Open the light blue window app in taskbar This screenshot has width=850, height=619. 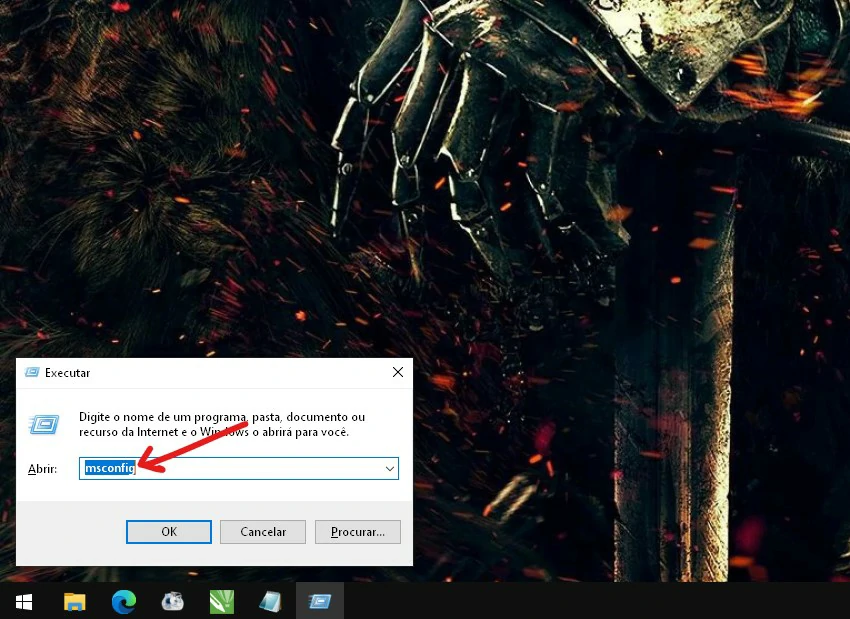pos(271,602)
